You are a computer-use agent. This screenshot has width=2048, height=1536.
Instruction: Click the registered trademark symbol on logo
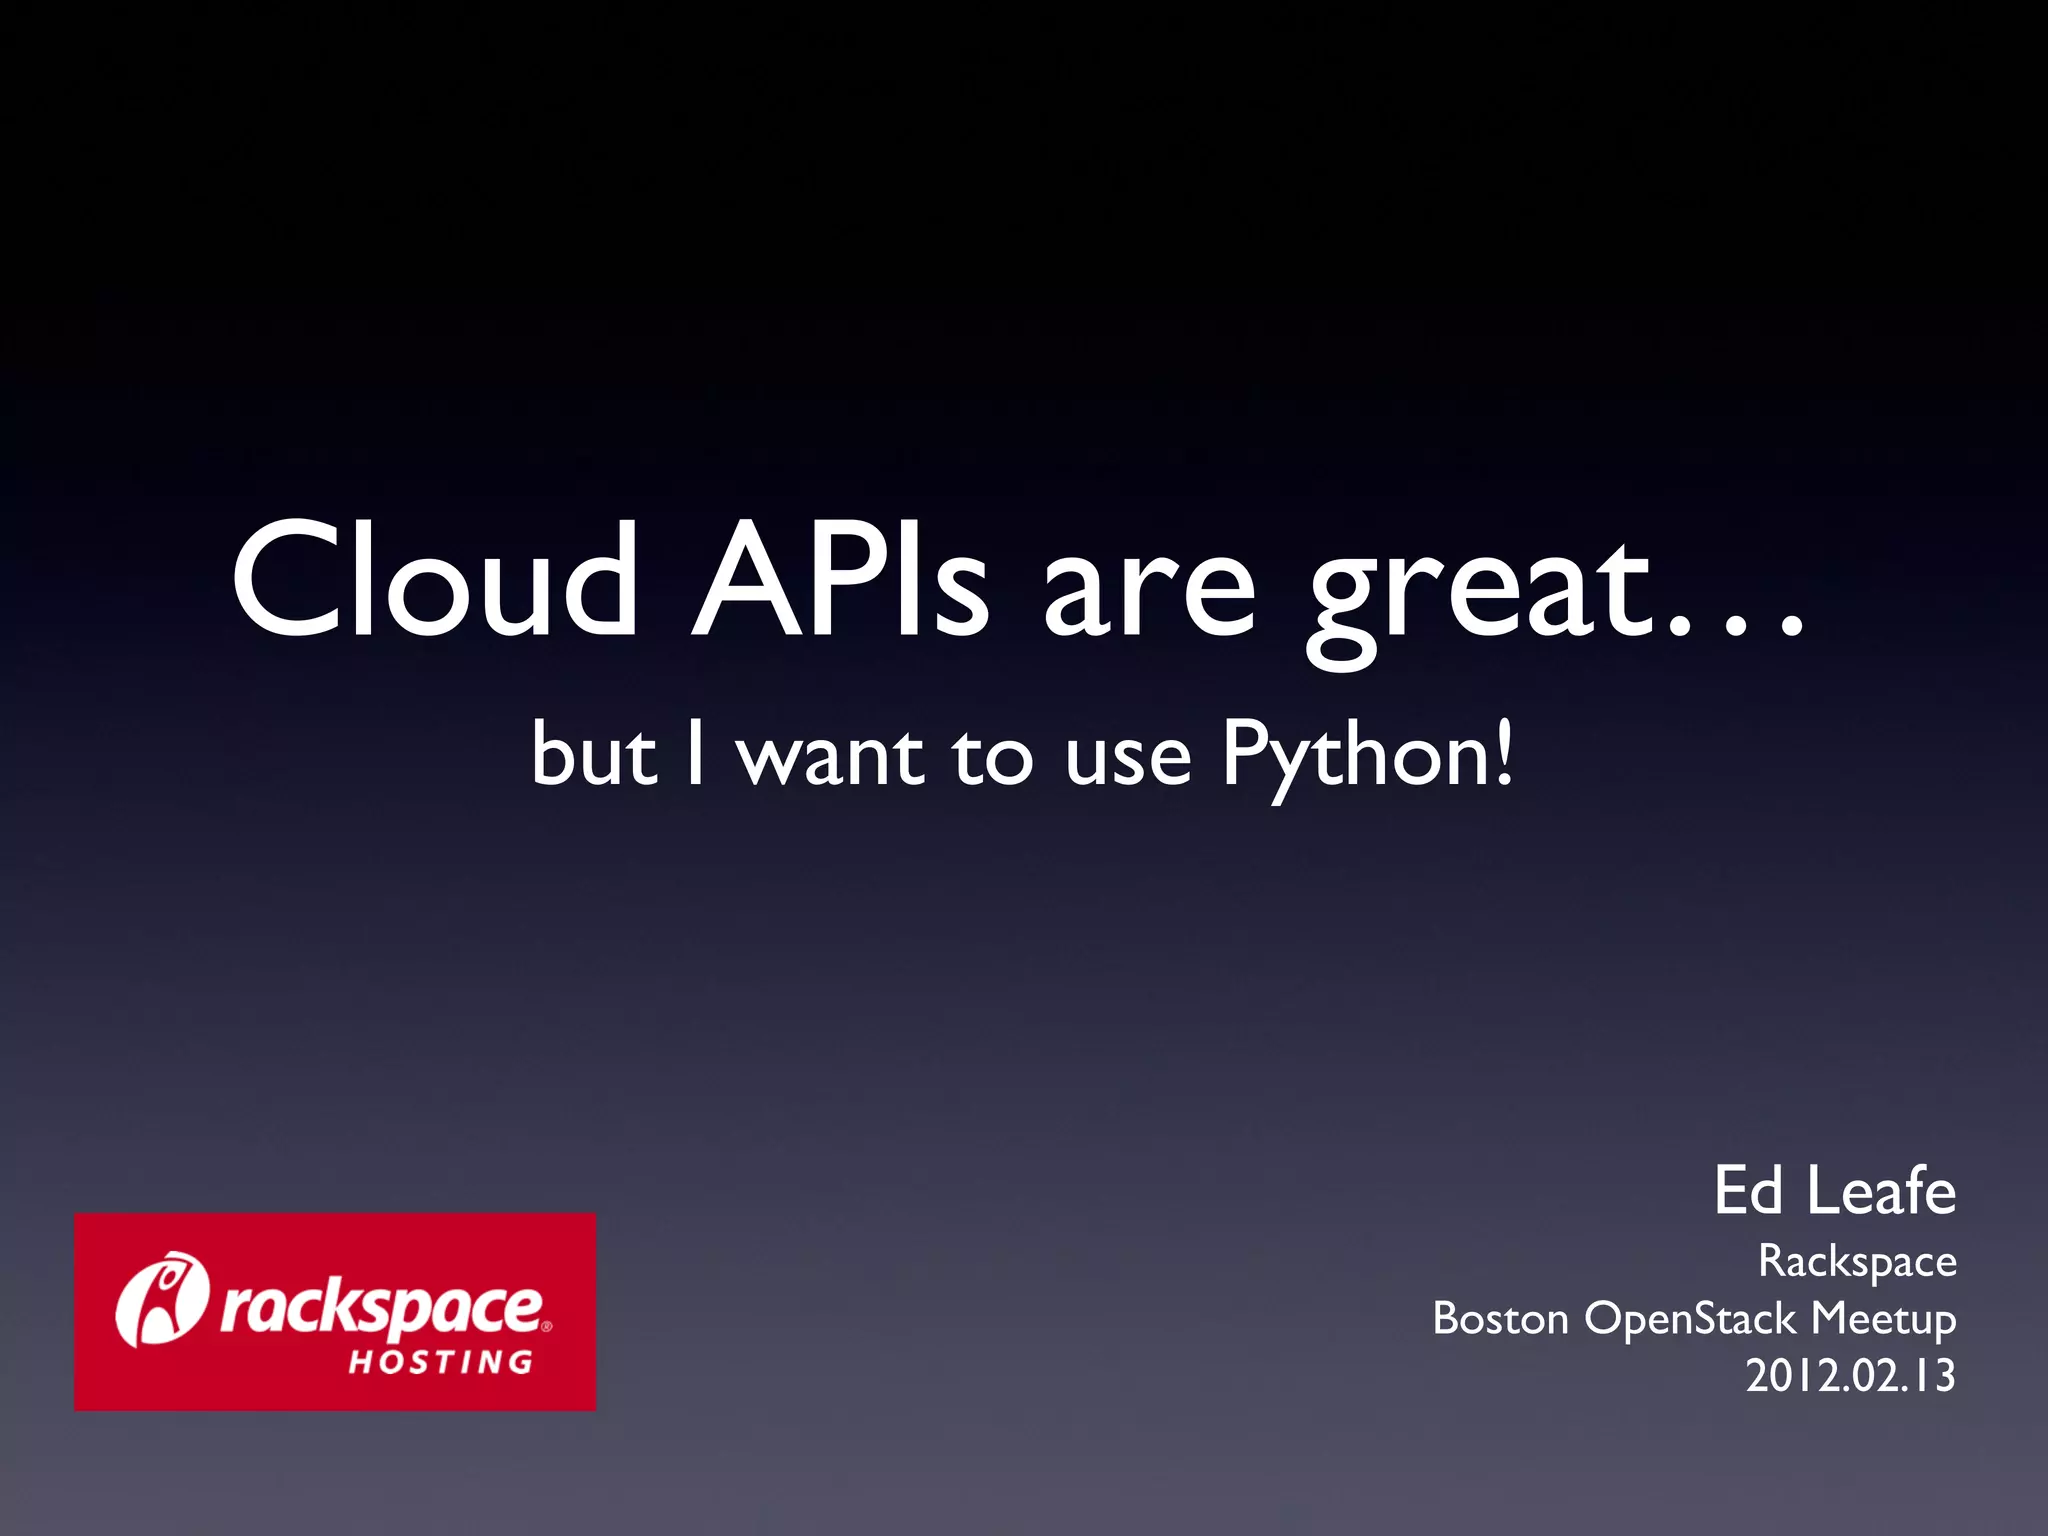click(546, 1327)
